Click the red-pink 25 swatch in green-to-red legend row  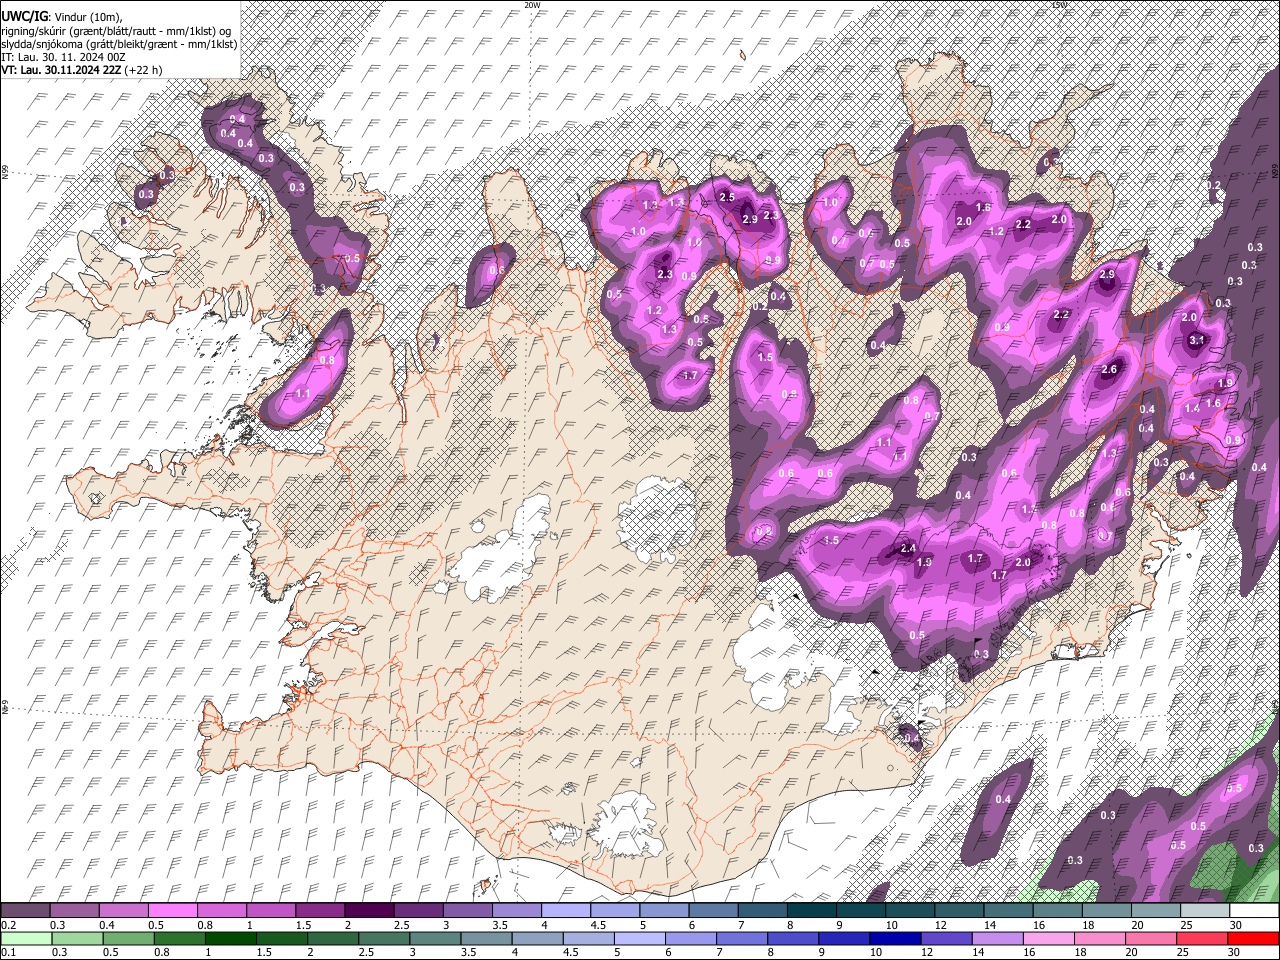click(x=1204, y=938)
